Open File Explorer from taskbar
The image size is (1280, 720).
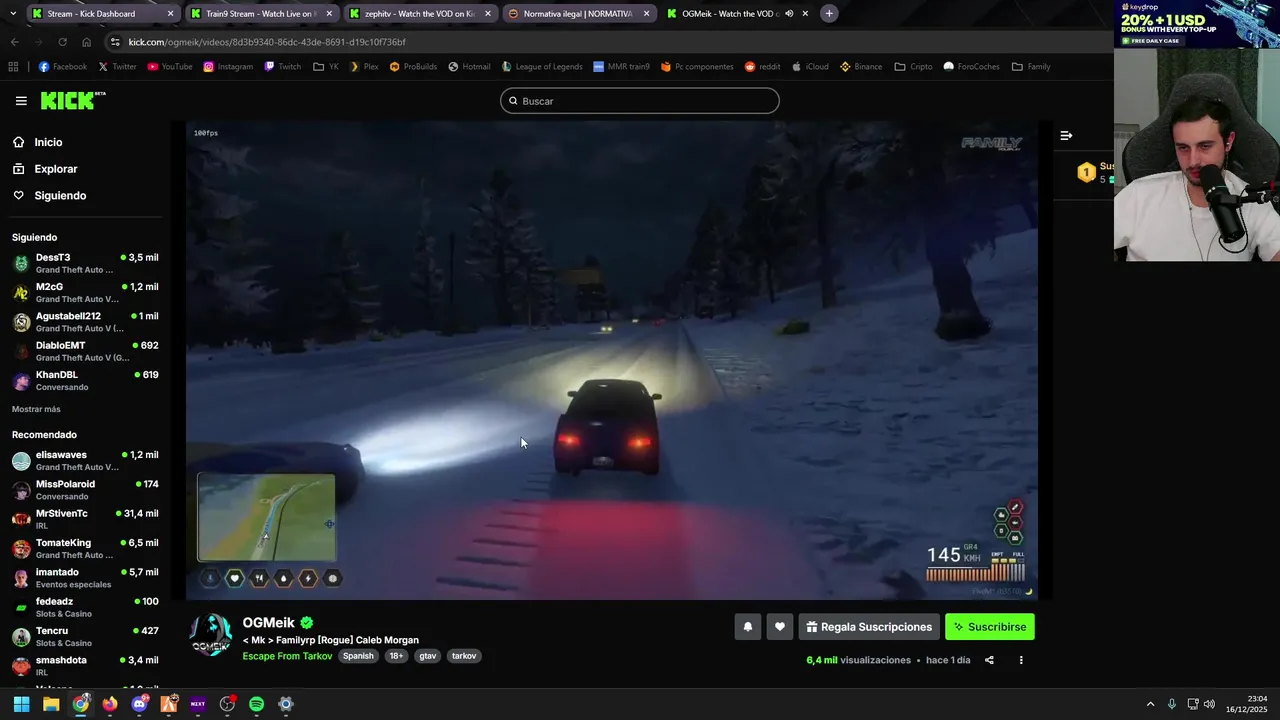tap(51, 704)
